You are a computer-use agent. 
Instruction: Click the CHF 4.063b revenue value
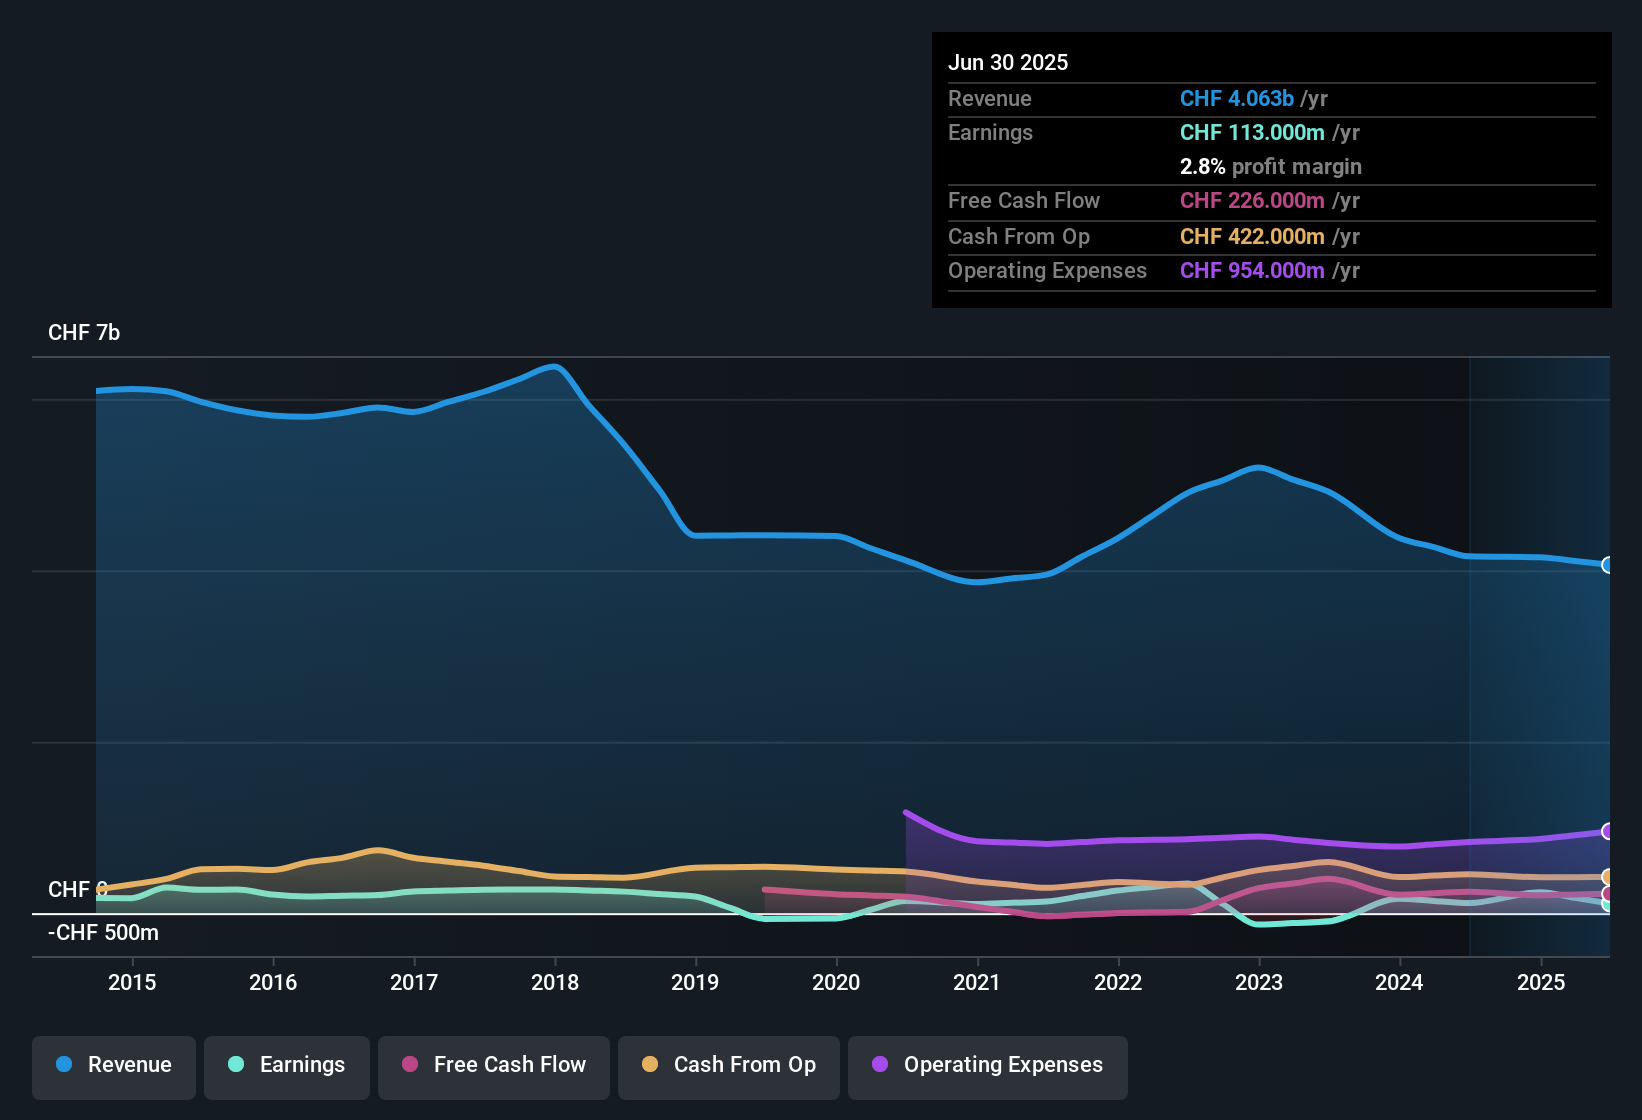tap(1237, 98)
